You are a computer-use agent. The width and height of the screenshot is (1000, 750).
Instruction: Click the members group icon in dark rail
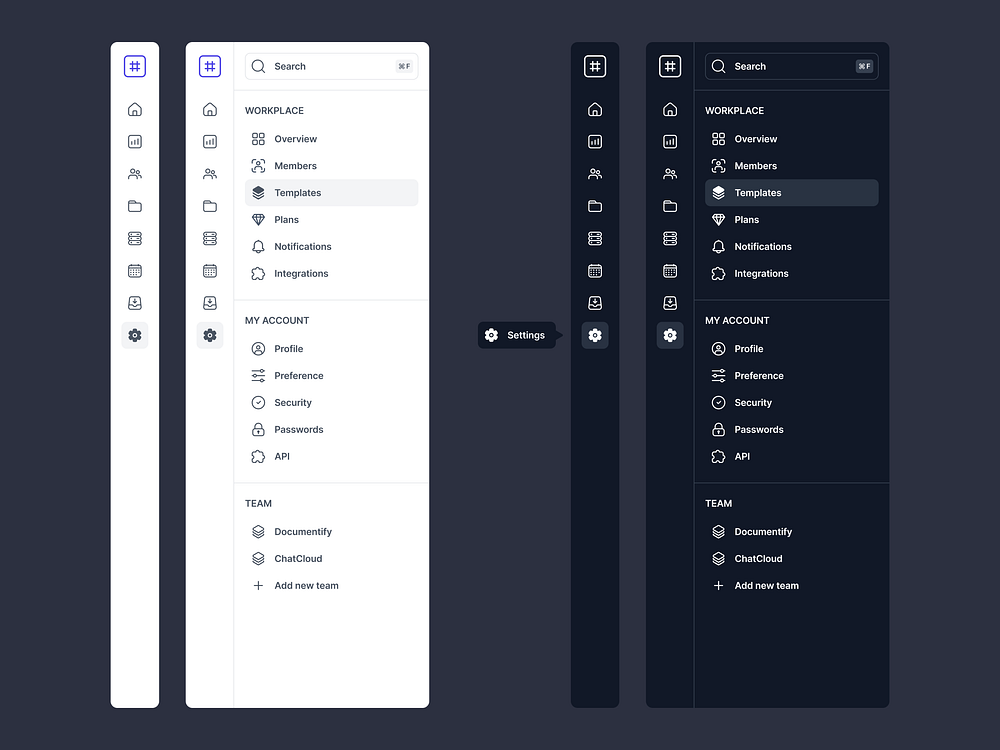pyautogui.click(x=595, y=173)
